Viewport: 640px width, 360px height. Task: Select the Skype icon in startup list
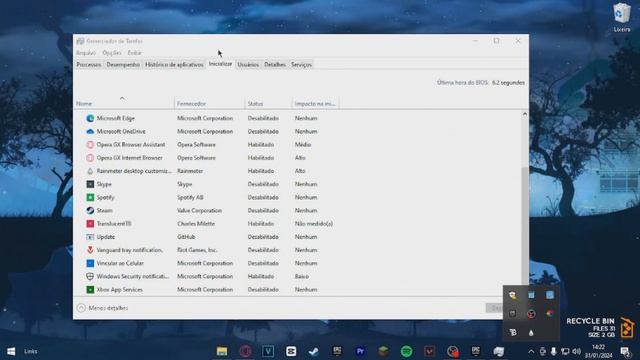click(x=90, y=184)
